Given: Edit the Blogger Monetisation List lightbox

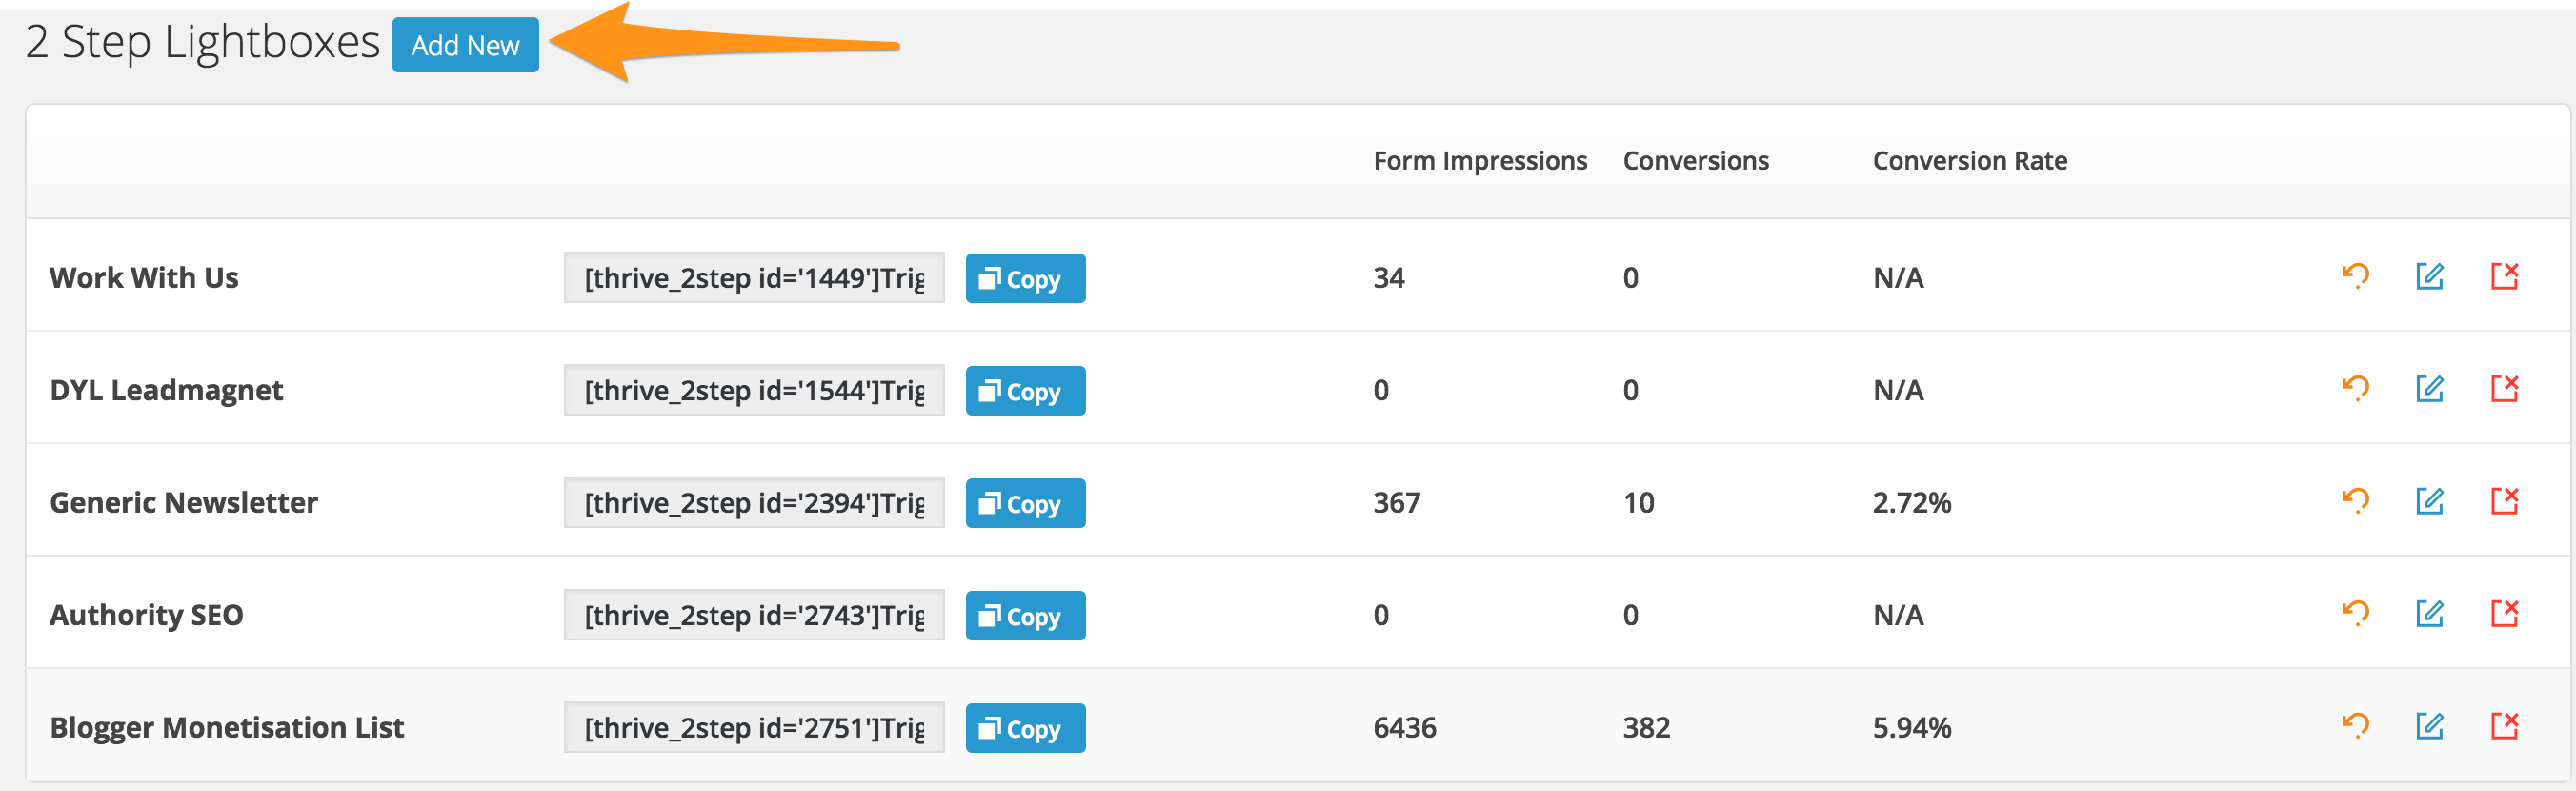Looking at the screenshot, I should [2430, 726].
